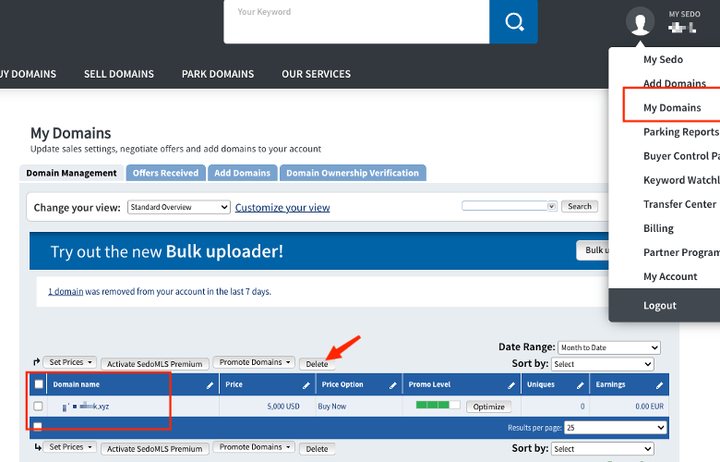Open the bottom Sort by Select dropdown
This screenshot has width=720, height=462.
tap(602, 449)
